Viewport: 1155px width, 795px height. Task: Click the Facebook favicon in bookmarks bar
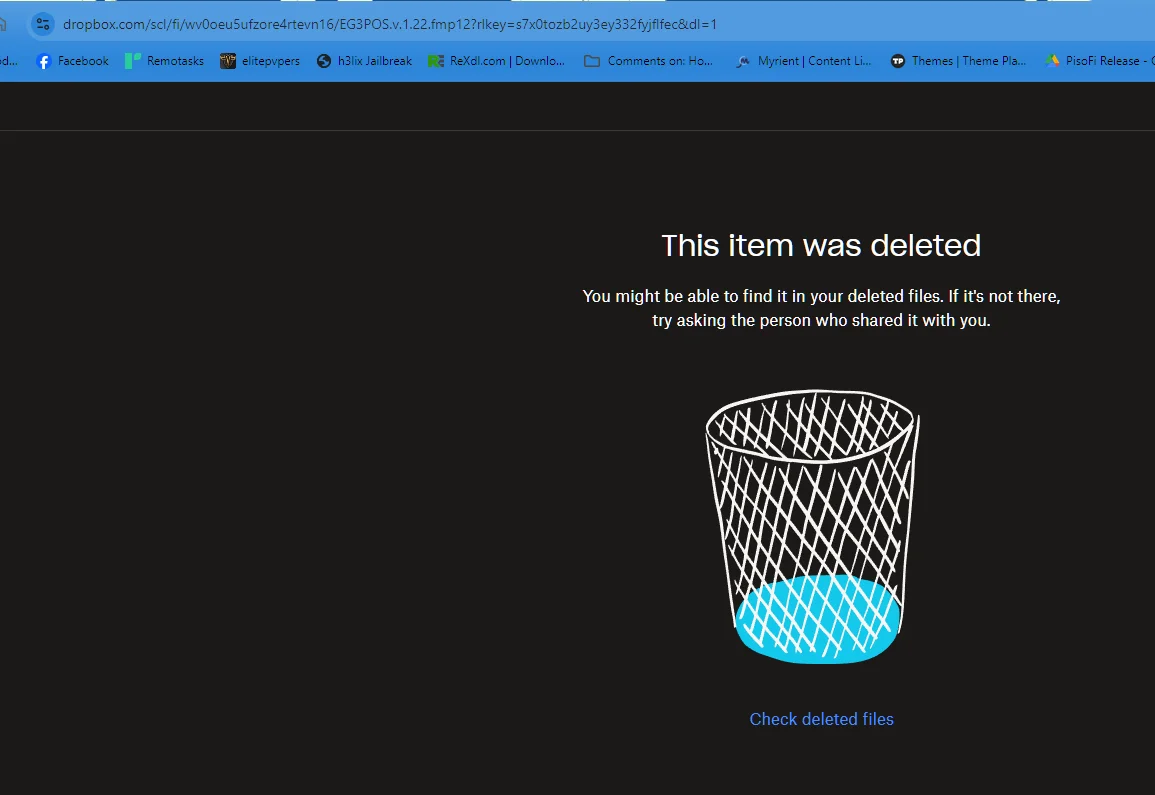[x=43, y=61]
